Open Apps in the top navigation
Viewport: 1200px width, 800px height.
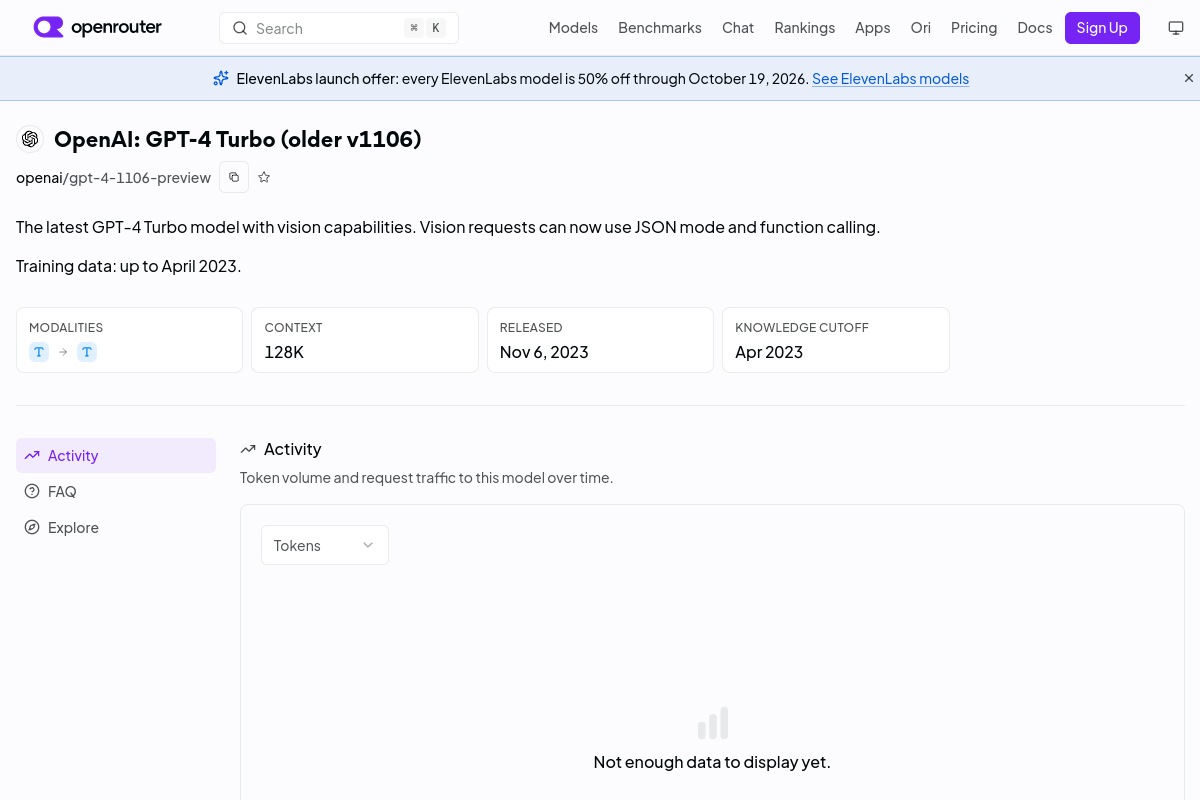(x=873, y=28)
